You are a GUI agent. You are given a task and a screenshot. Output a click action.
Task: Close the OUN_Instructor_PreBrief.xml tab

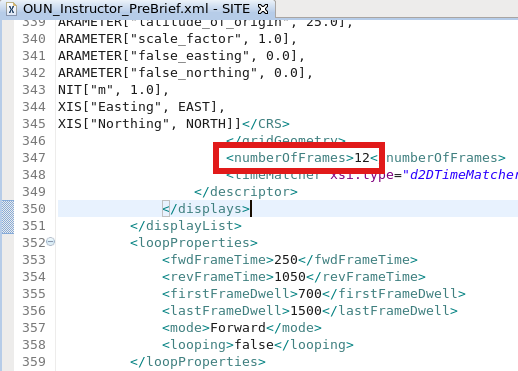tap(263, 9)
